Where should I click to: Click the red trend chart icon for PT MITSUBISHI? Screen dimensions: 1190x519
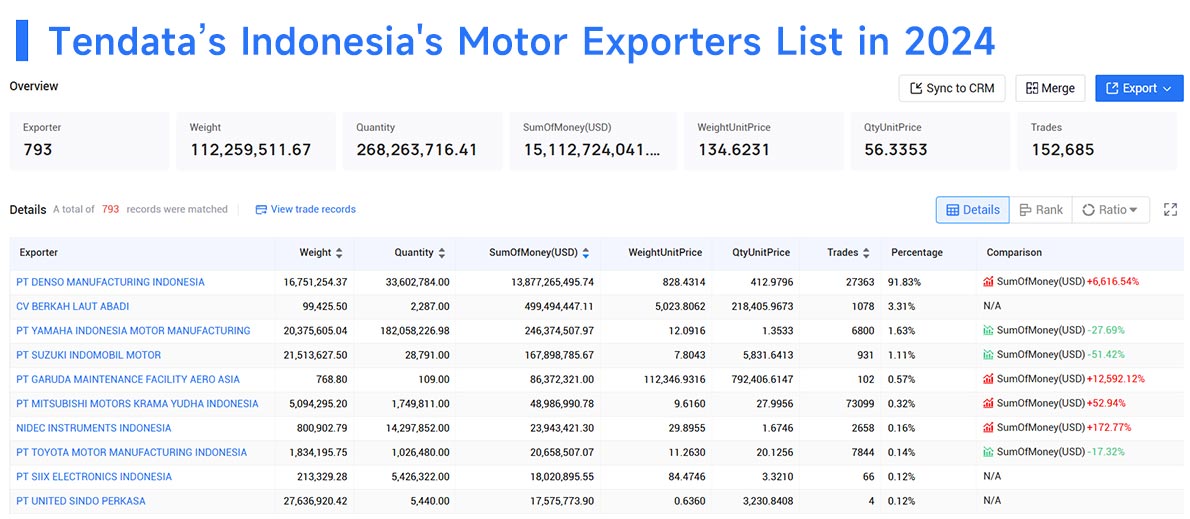click(x=988, y=403)
